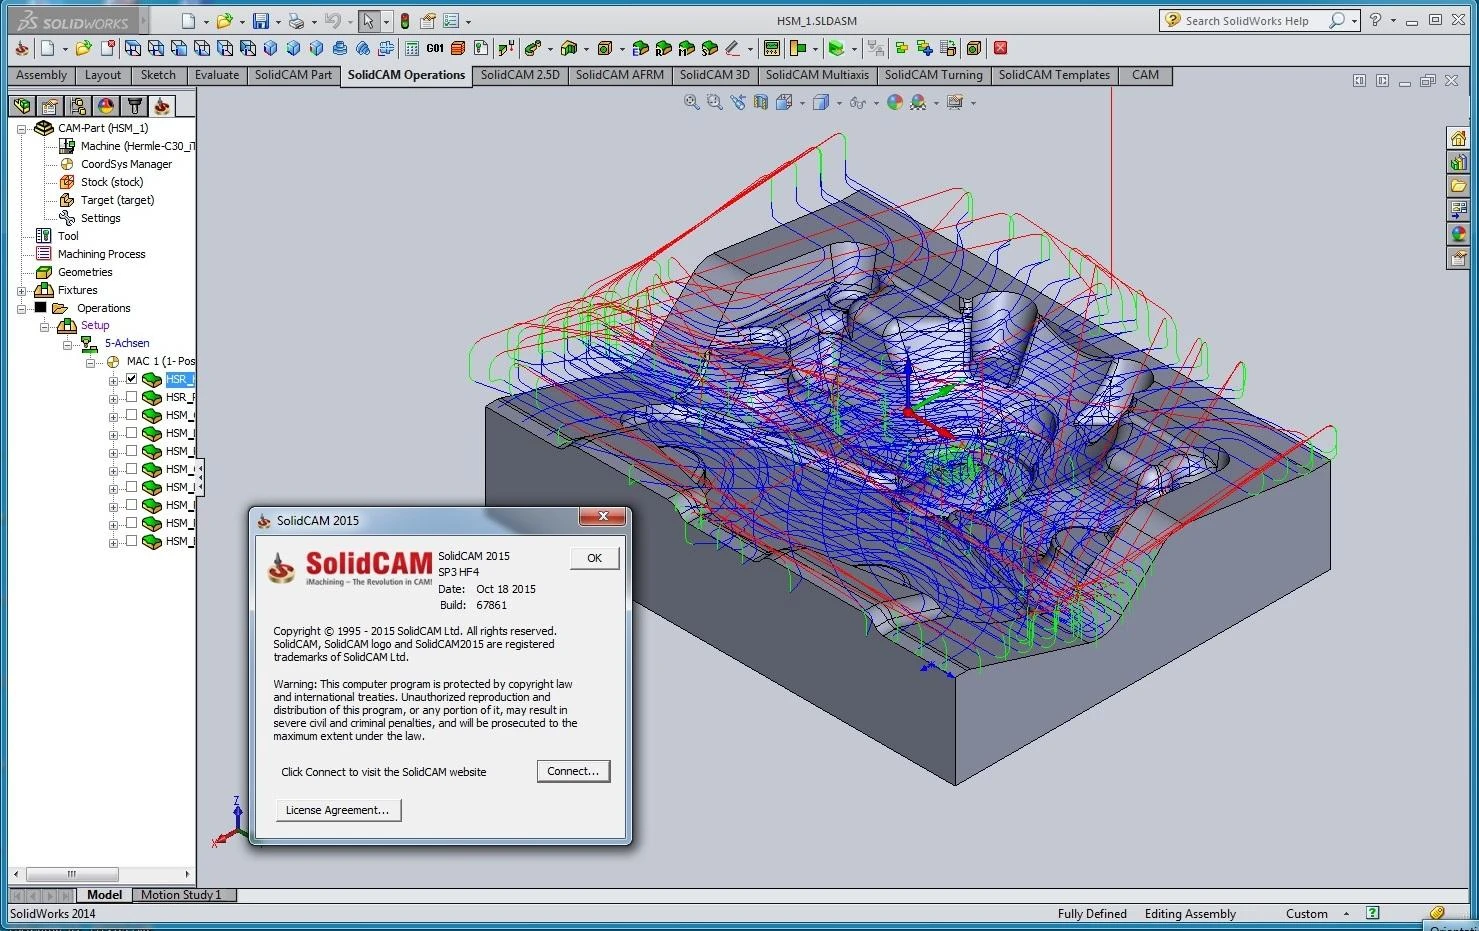Open the SolidWorks Resources home pane icon
This screenshot has width=1479, height=931.
click(x=1458, y=138)
